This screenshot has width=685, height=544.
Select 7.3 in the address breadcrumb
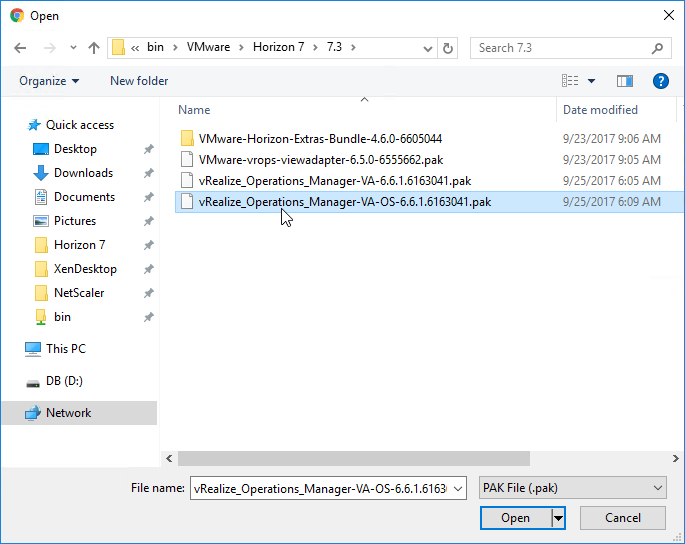point(334,47)
